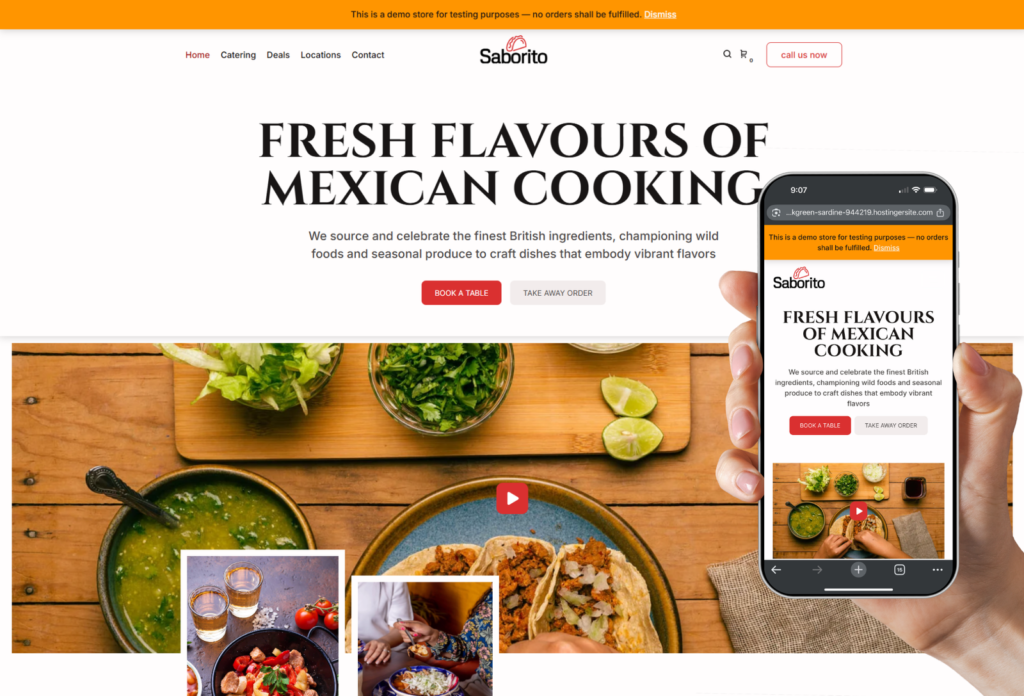This screenshot has height=696, width=1024.
Task: Dismiss the orange demo store banner
Action: click(x=660, y=14)
